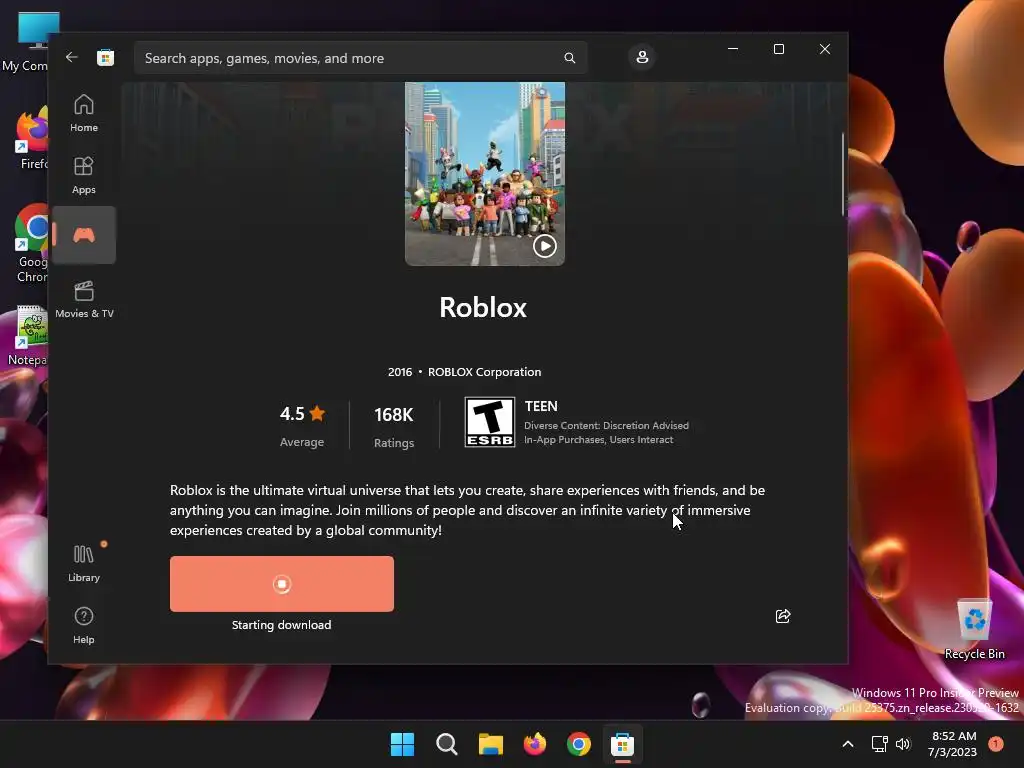Open taskbar Search

click(447, 744)
